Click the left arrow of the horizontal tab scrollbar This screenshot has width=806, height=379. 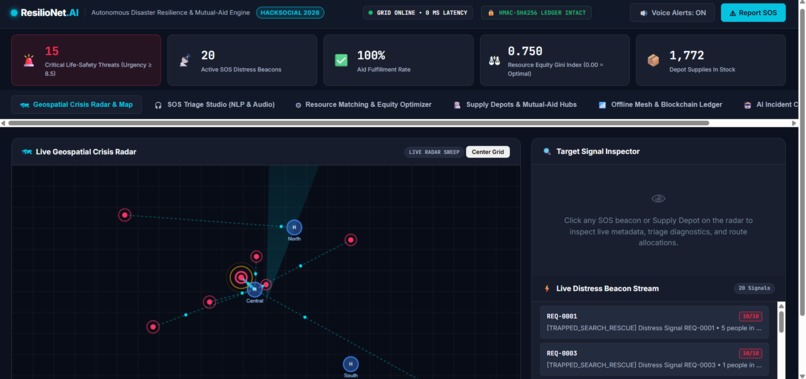(x=3, y=123)
